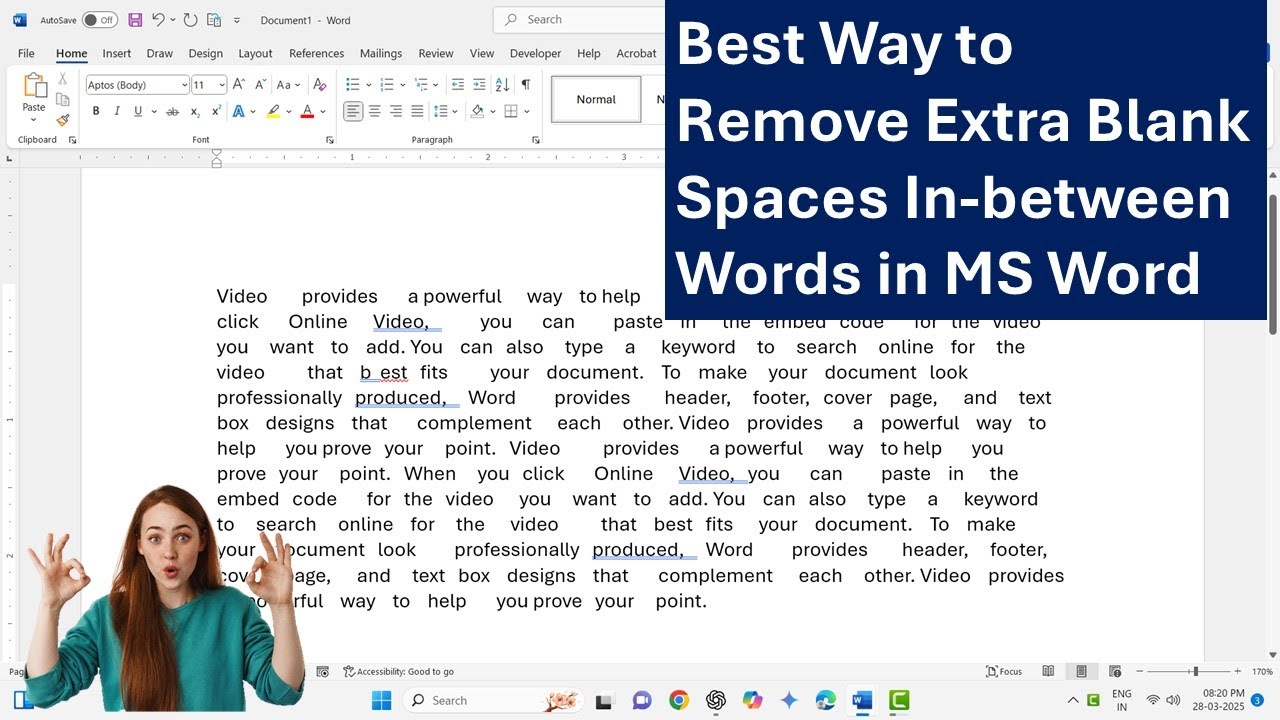Check Accessibility: Good to go status
The image size is (1280, 720).
398,672
